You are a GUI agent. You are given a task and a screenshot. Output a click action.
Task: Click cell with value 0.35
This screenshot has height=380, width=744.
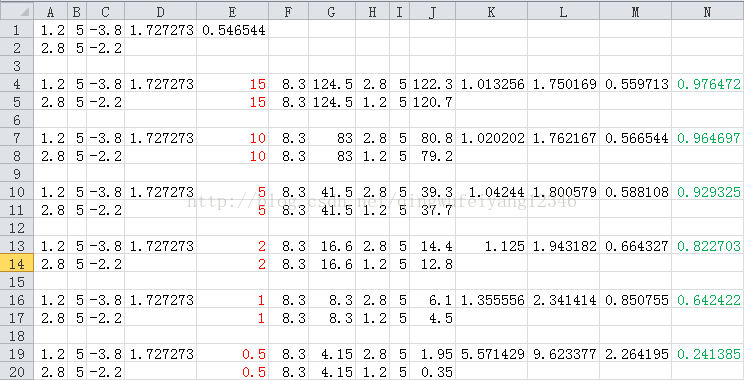[432, 371]
